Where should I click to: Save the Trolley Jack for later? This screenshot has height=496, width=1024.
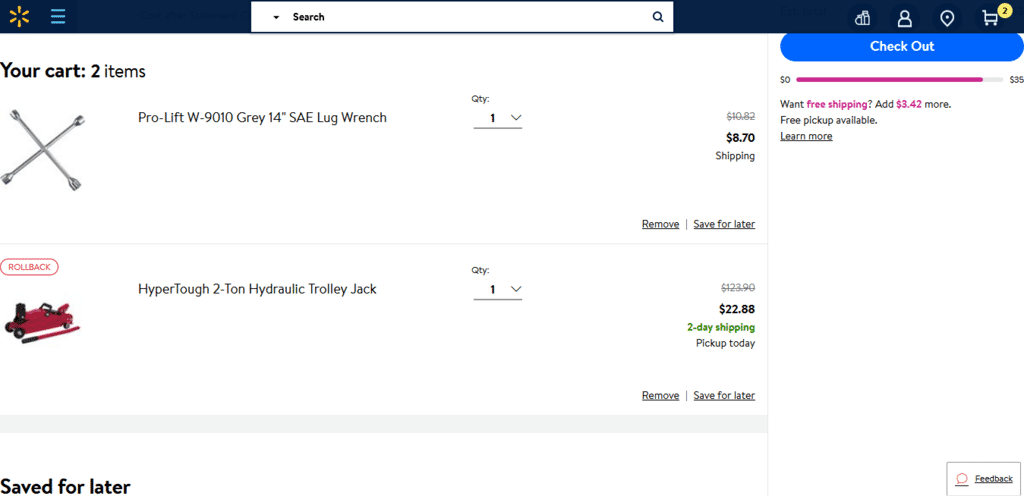[x=724, y=395]
